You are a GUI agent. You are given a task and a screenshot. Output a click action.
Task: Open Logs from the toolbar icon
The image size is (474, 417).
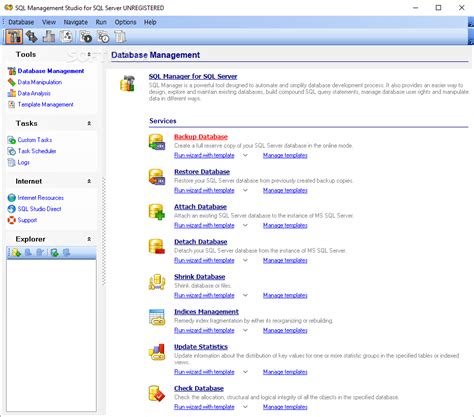pyautogui.click(x=120, y=36)
